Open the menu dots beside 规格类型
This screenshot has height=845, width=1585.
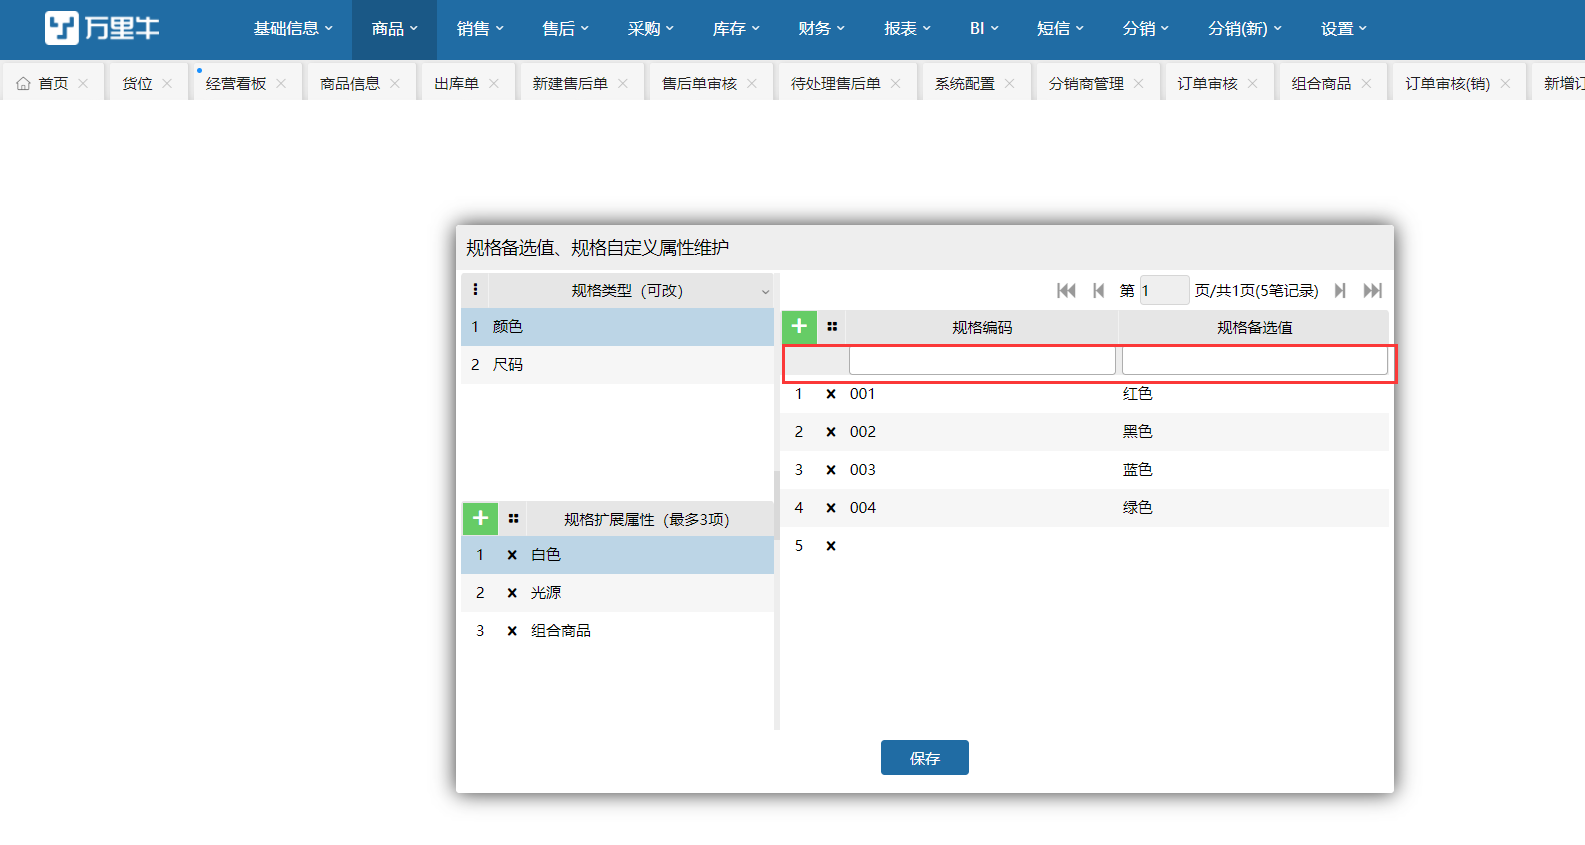[475, 290]
